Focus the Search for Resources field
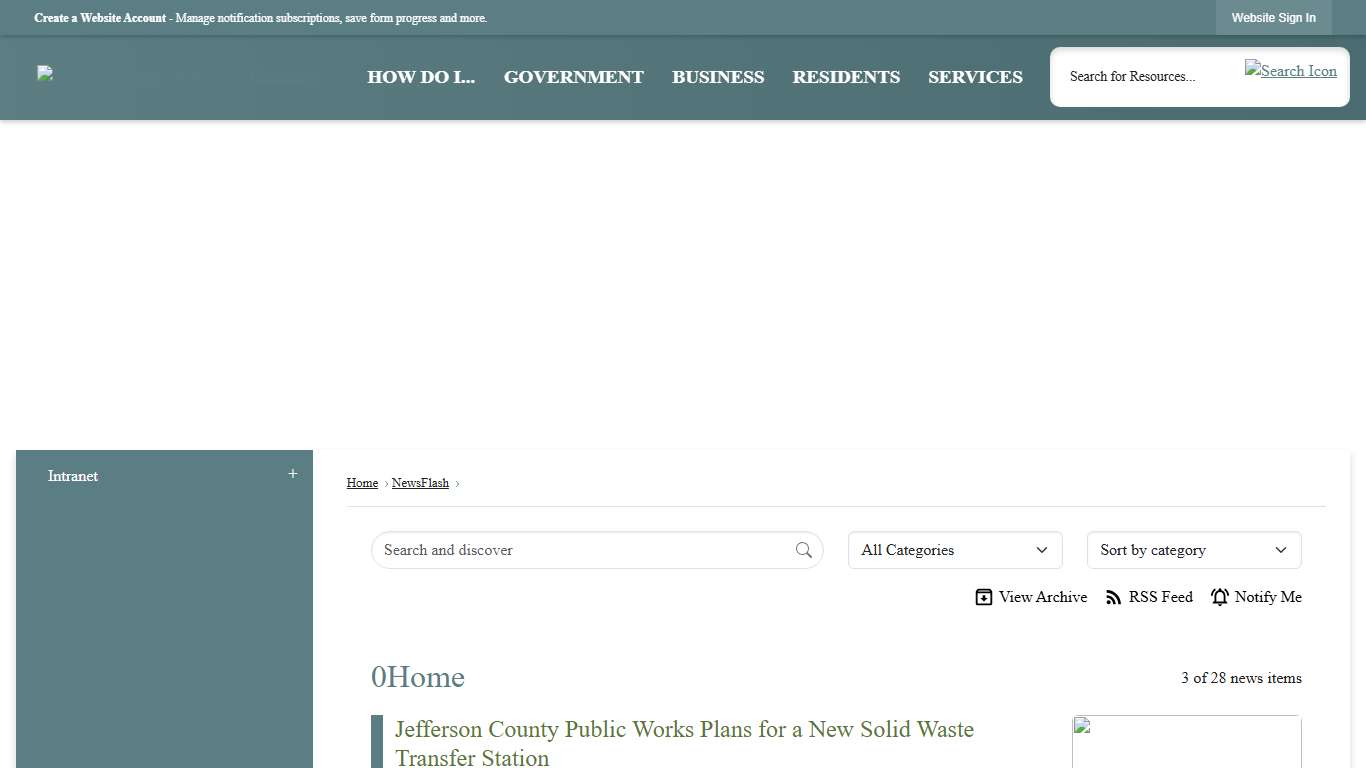The height and width of the screenshot is (768, 1366). pos(1145,76)
